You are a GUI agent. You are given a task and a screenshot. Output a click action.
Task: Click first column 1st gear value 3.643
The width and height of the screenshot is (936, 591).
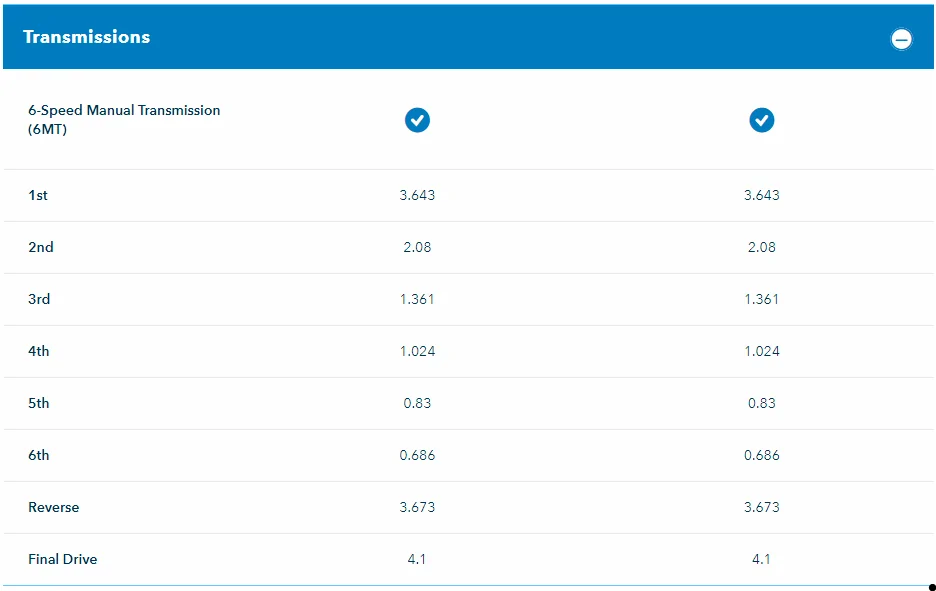pos(417,195)
